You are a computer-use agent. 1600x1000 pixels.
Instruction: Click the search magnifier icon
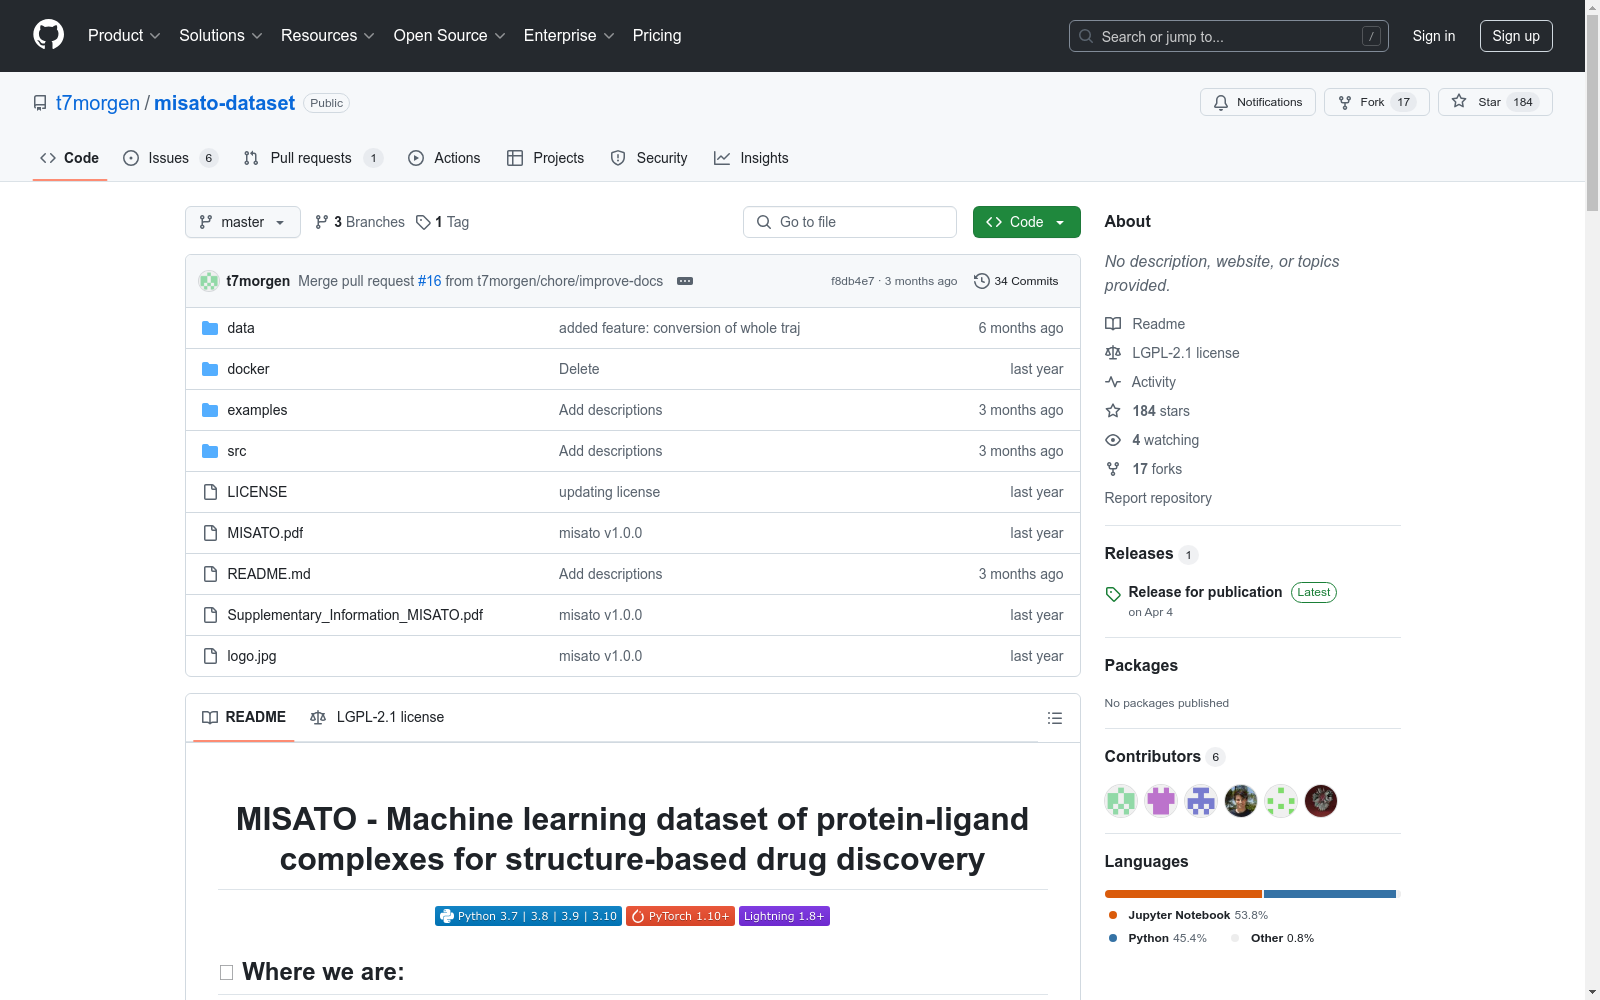tap(1086, 36)
